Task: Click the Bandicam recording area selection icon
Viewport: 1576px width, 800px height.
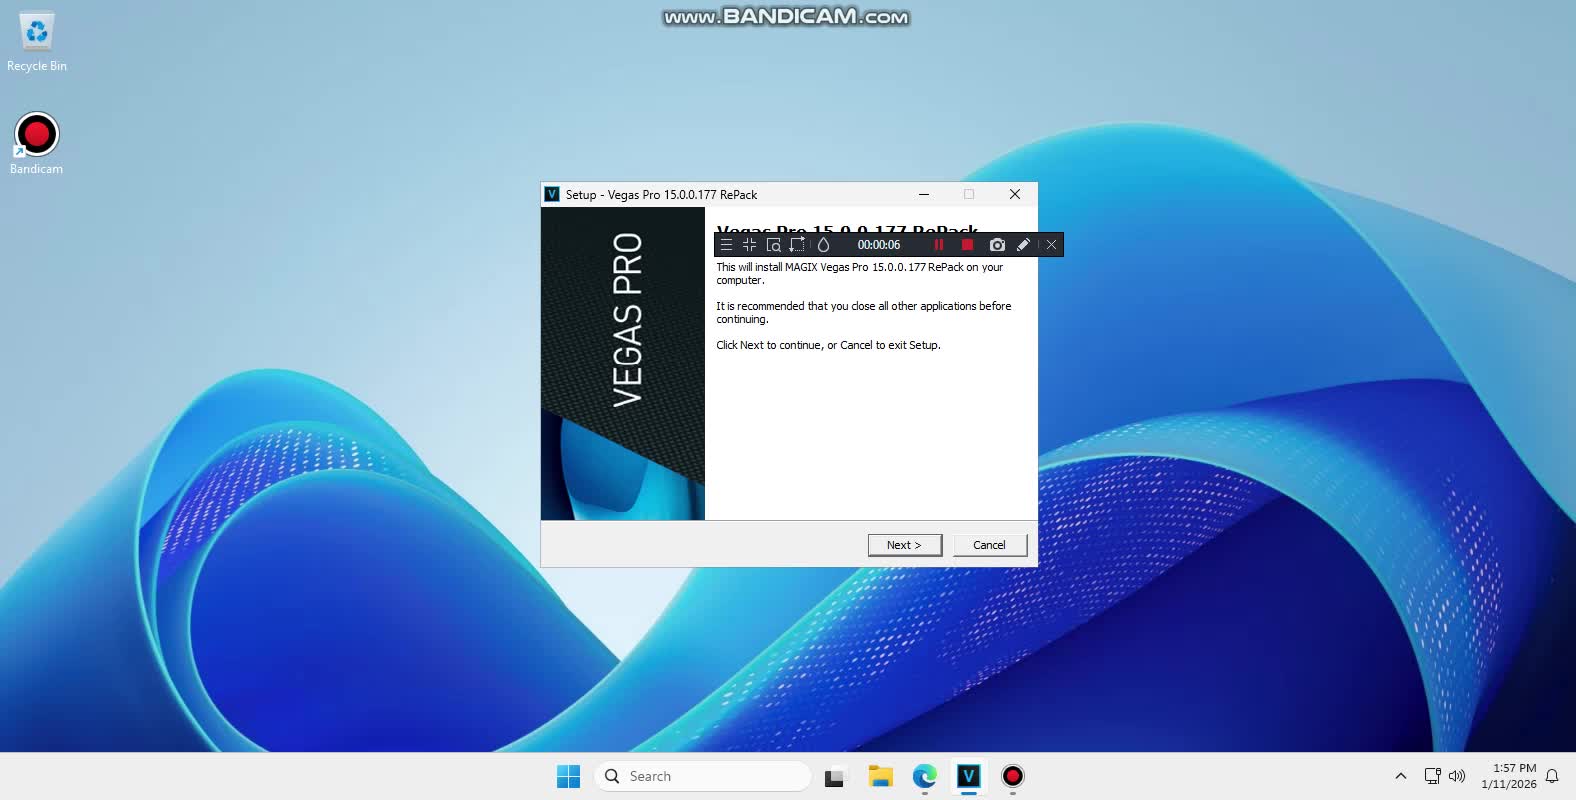Action: tap(797, 245)
